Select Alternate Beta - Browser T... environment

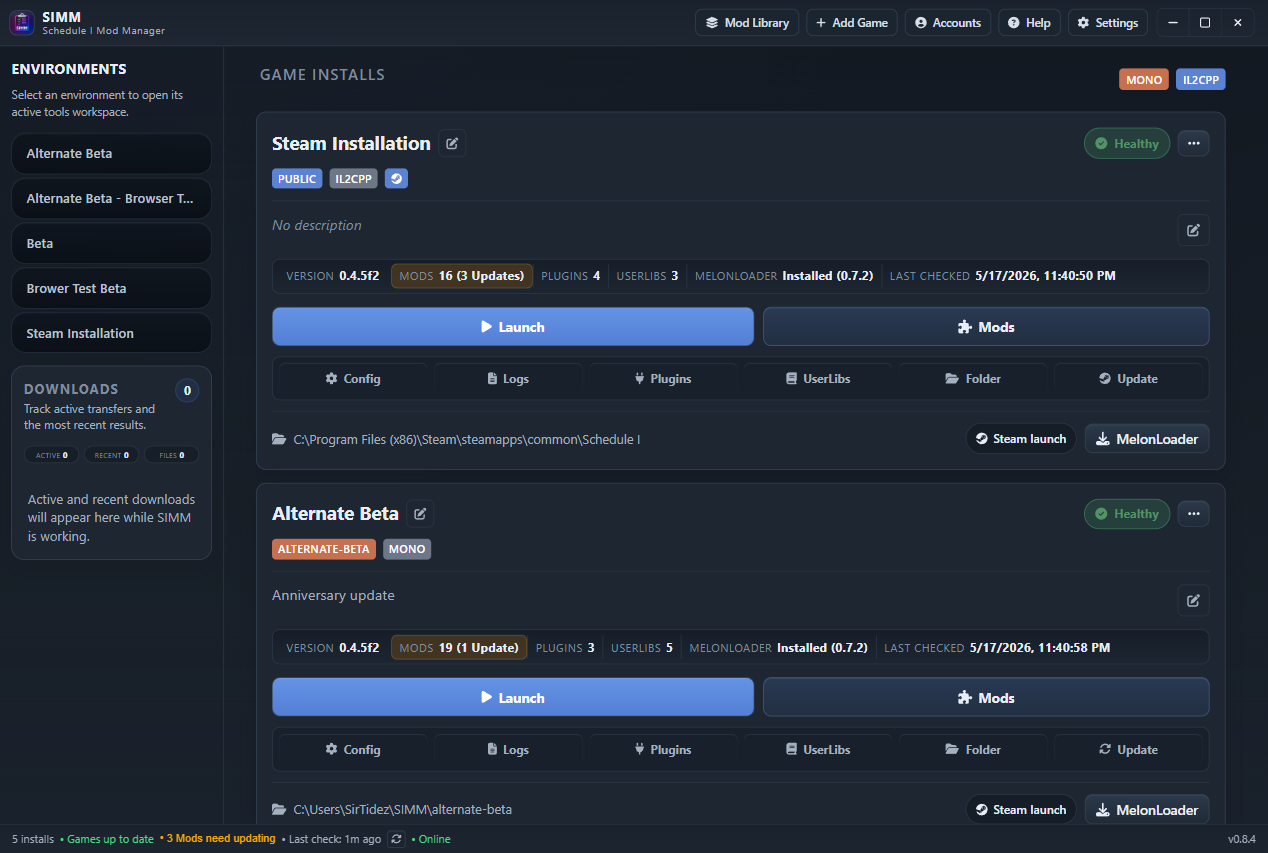click(x=111, y=198)
